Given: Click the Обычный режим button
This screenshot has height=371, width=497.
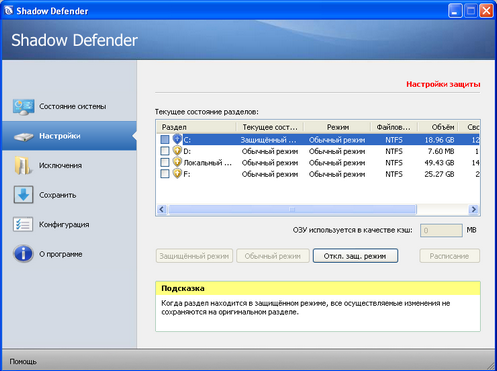Looking at the screenshot, I should [x=273, y=256].
